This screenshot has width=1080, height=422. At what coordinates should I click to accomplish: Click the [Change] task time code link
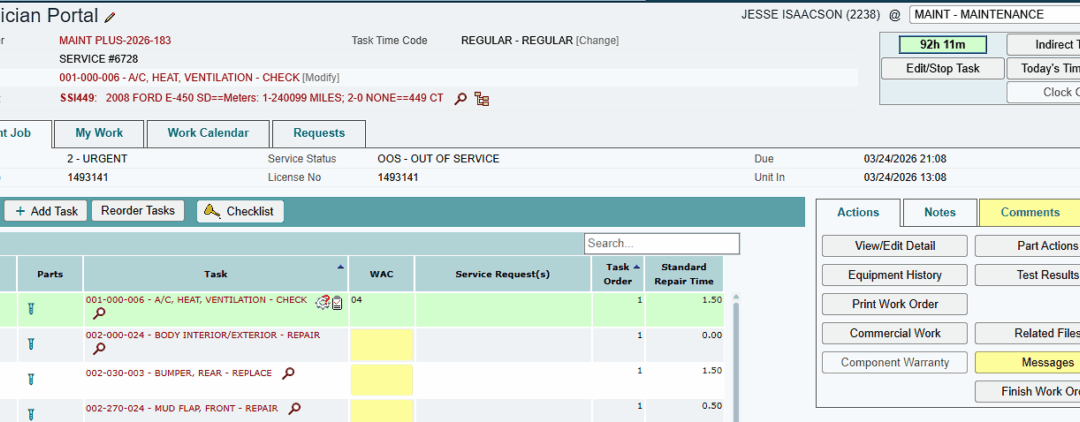(x=597, y=41)
